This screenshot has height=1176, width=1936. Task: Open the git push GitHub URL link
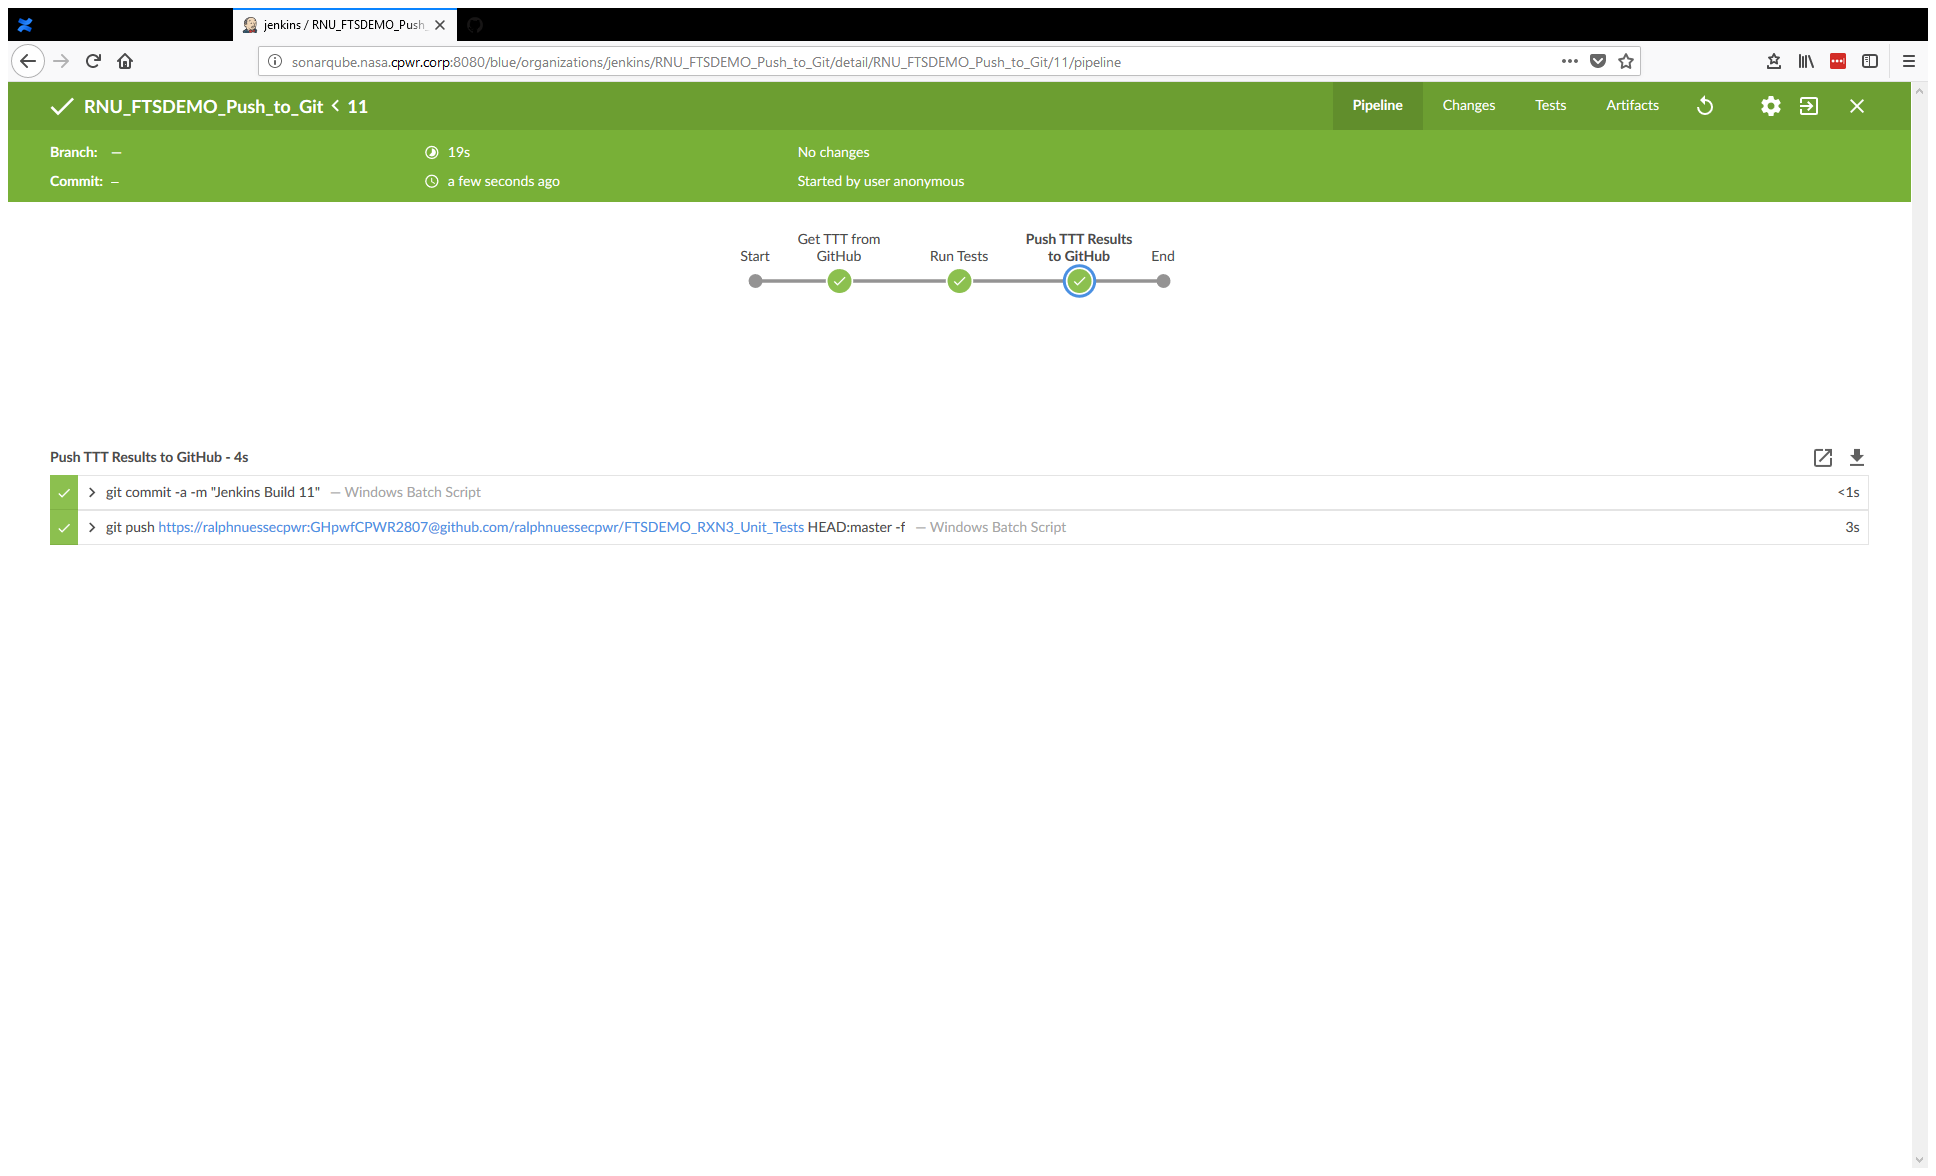480,527
